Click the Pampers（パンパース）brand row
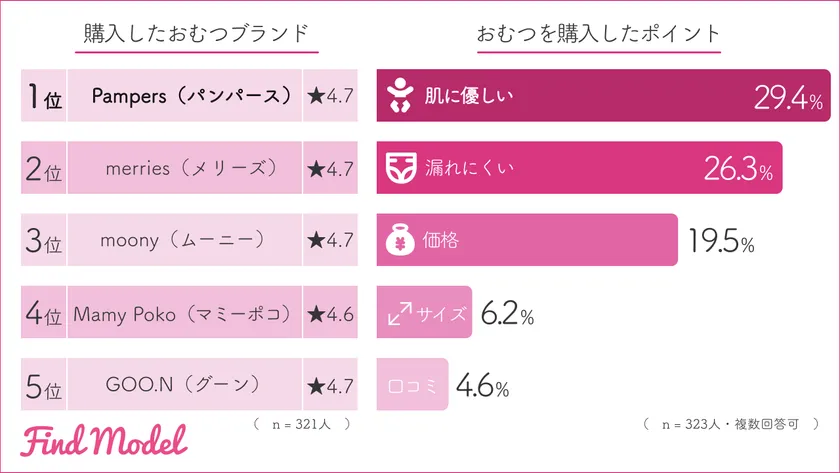The height and width of the screenshot is (473, 840). 183,96
